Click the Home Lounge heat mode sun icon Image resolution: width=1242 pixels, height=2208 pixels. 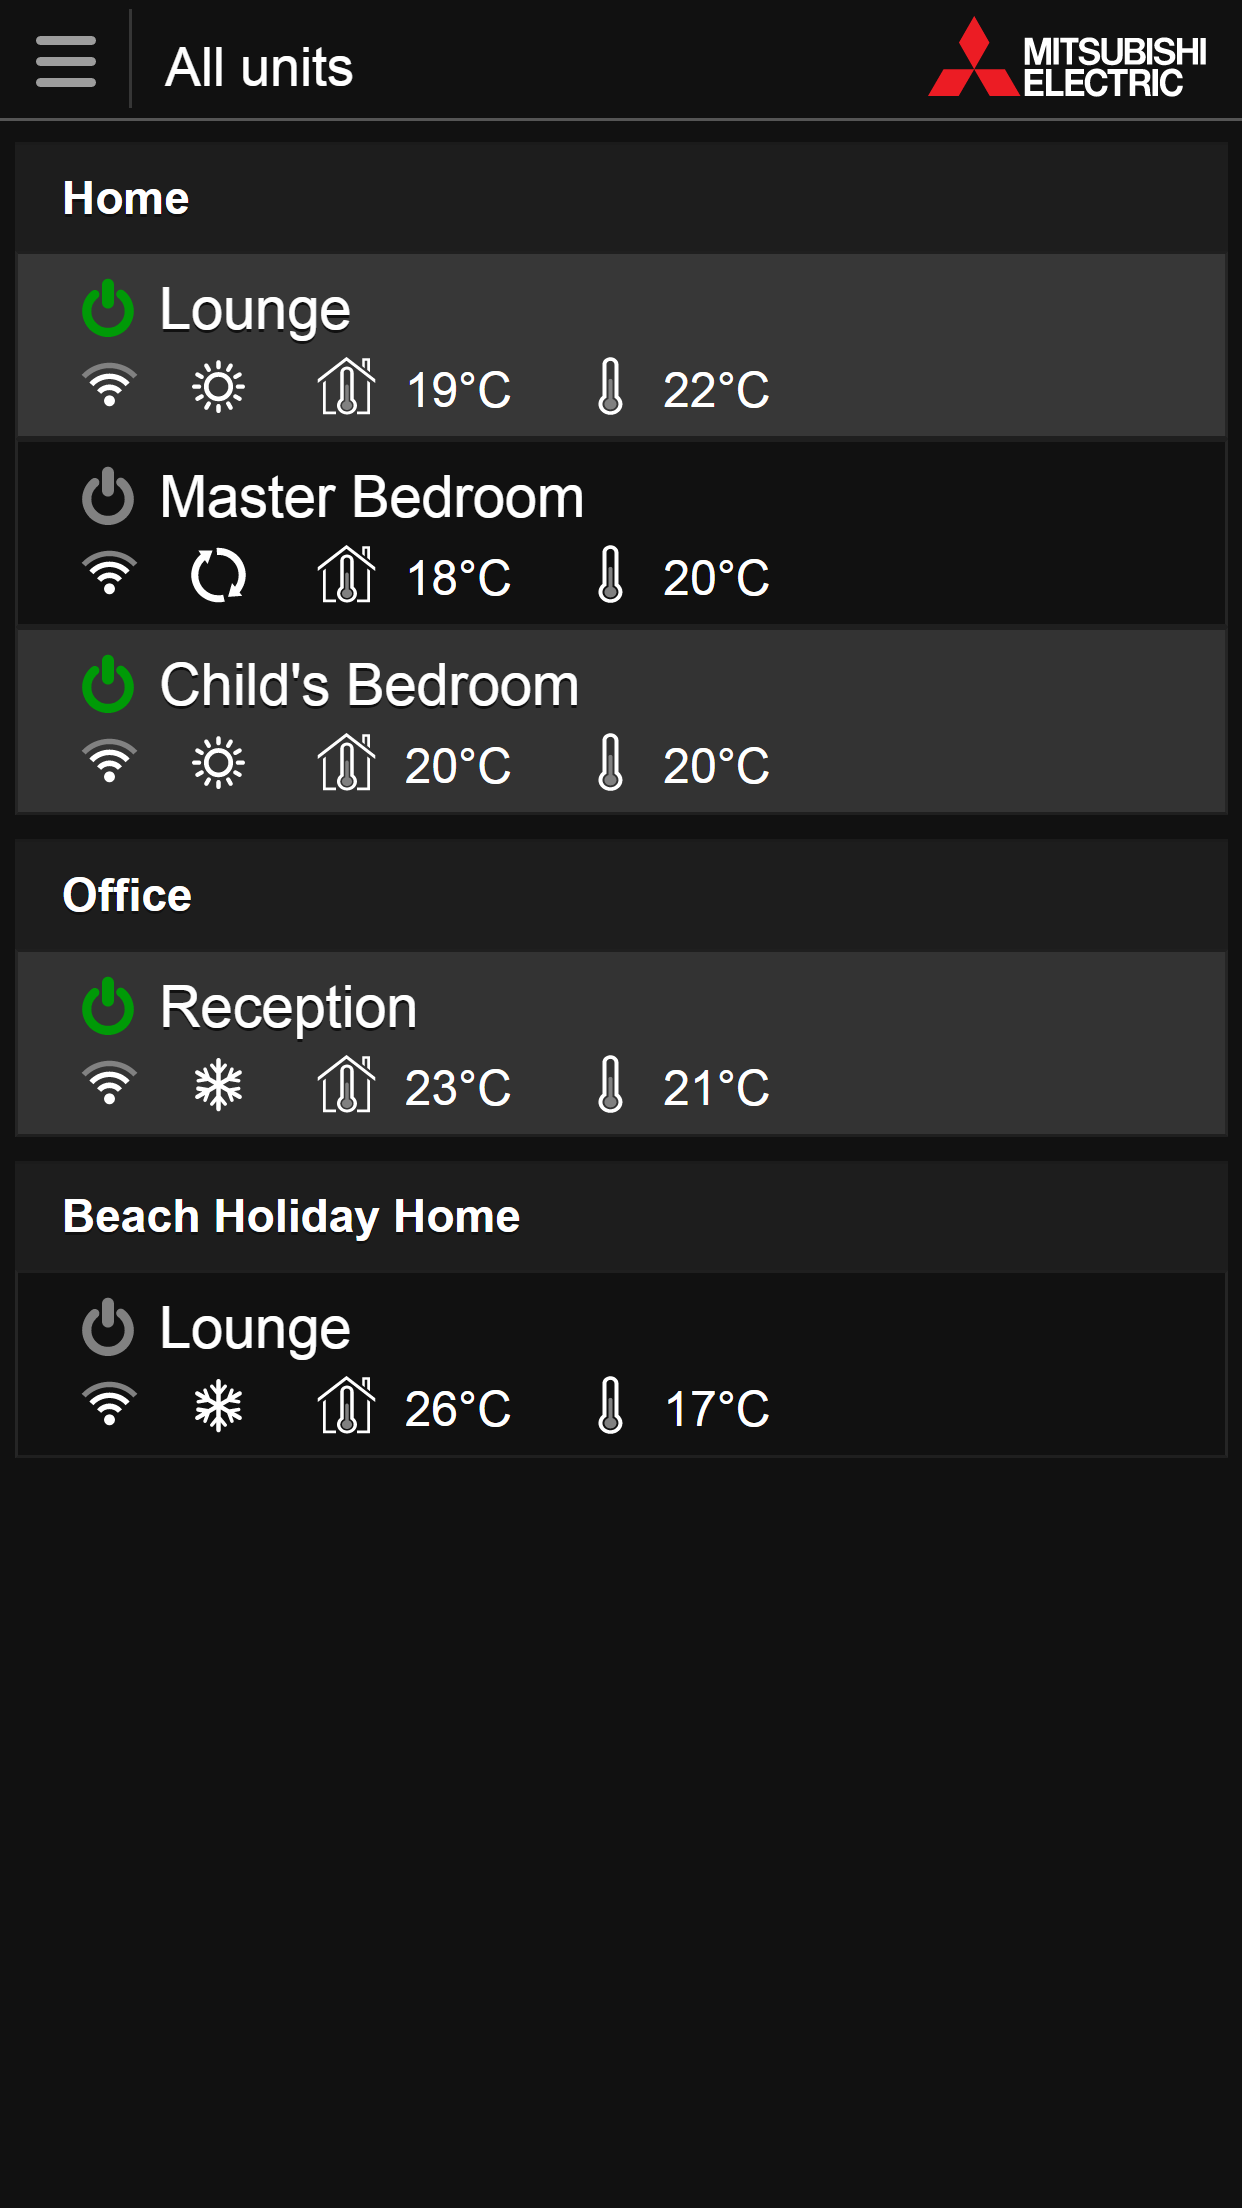[x=218, y=388]
